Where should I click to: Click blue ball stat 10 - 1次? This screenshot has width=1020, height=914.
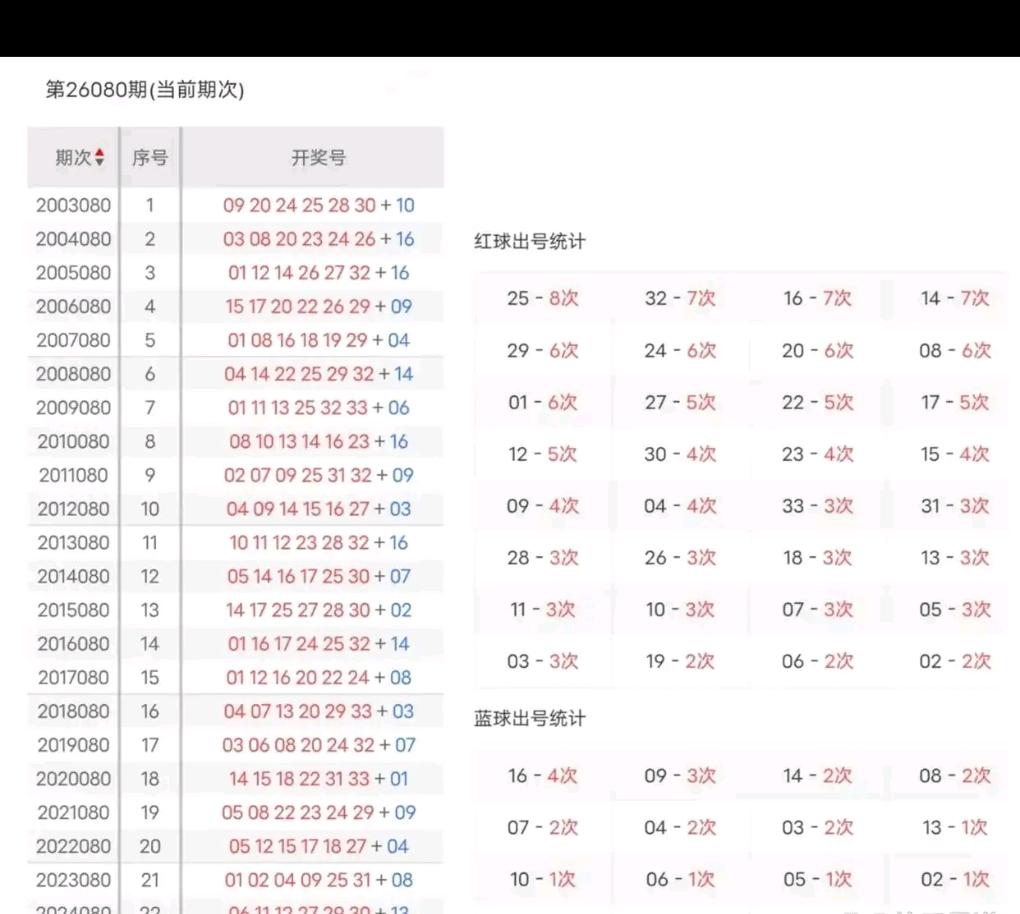point(543,880)
